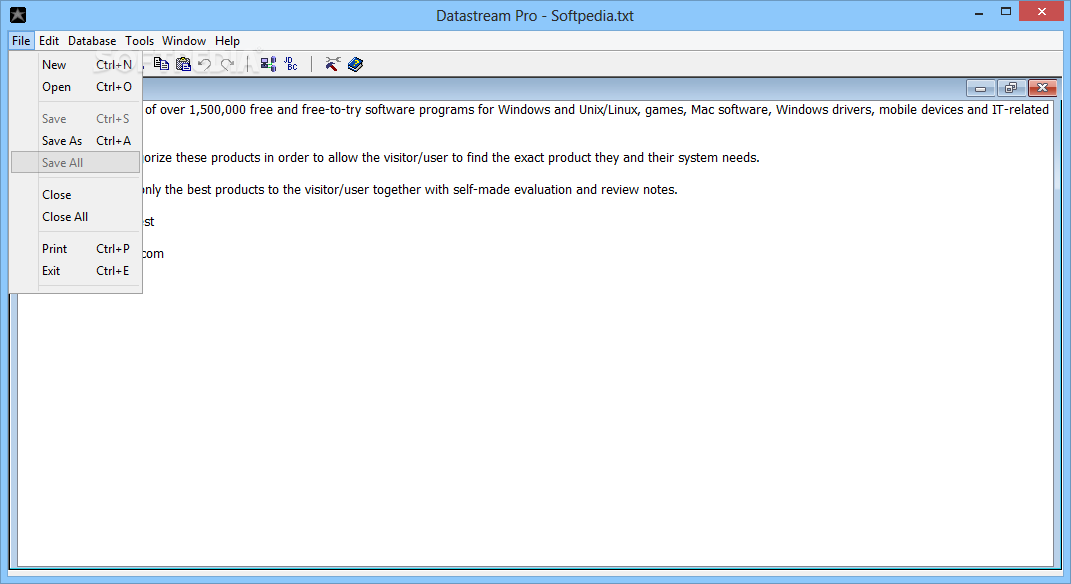
Task: Click the Paste clipboard icon
Action: 183,64
